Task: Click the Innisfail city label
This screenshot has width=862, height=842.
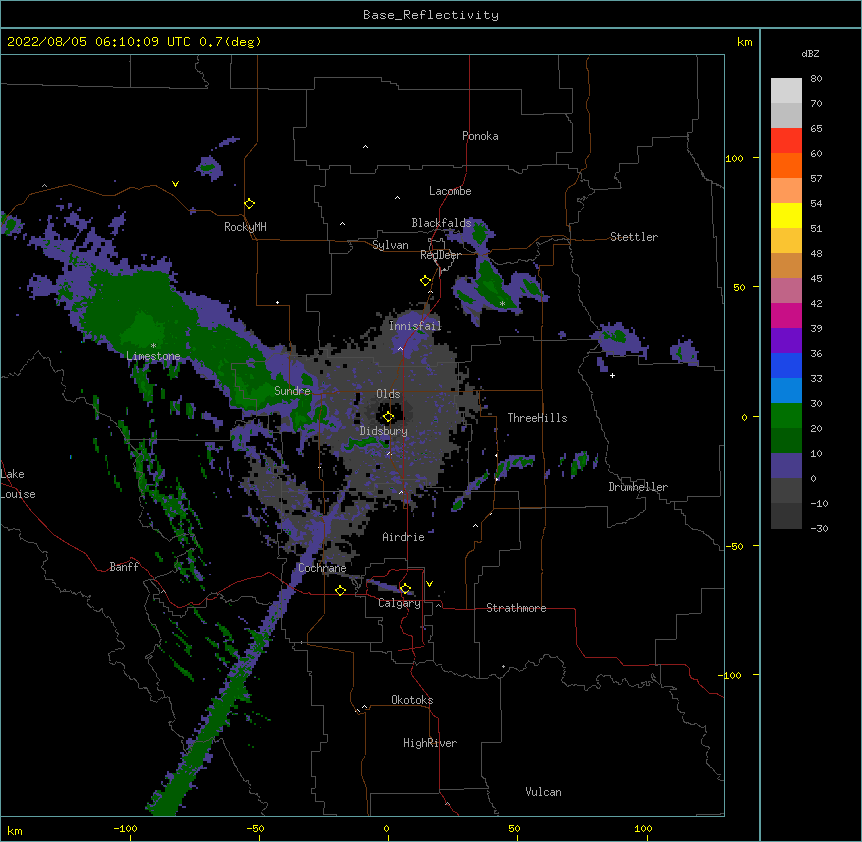Action: pos(415,326)
